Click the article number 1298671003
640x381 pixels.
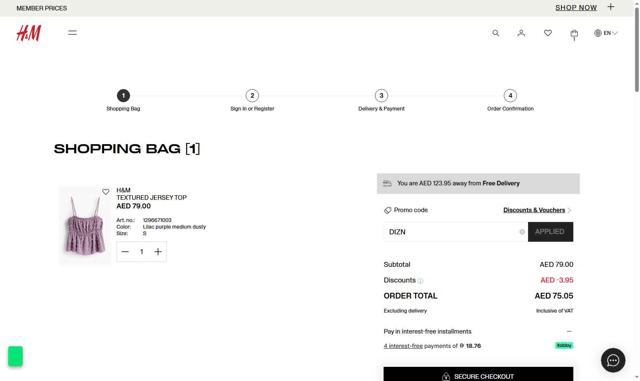coord(157,220)
